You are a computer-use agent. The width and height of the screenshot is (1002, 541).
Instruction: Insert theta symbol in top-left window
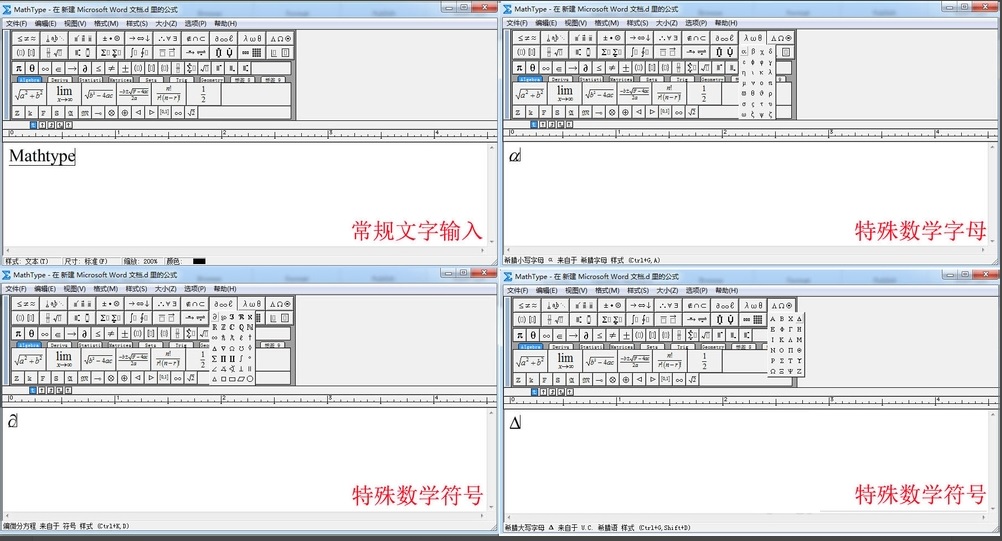[x=32, y=68]
